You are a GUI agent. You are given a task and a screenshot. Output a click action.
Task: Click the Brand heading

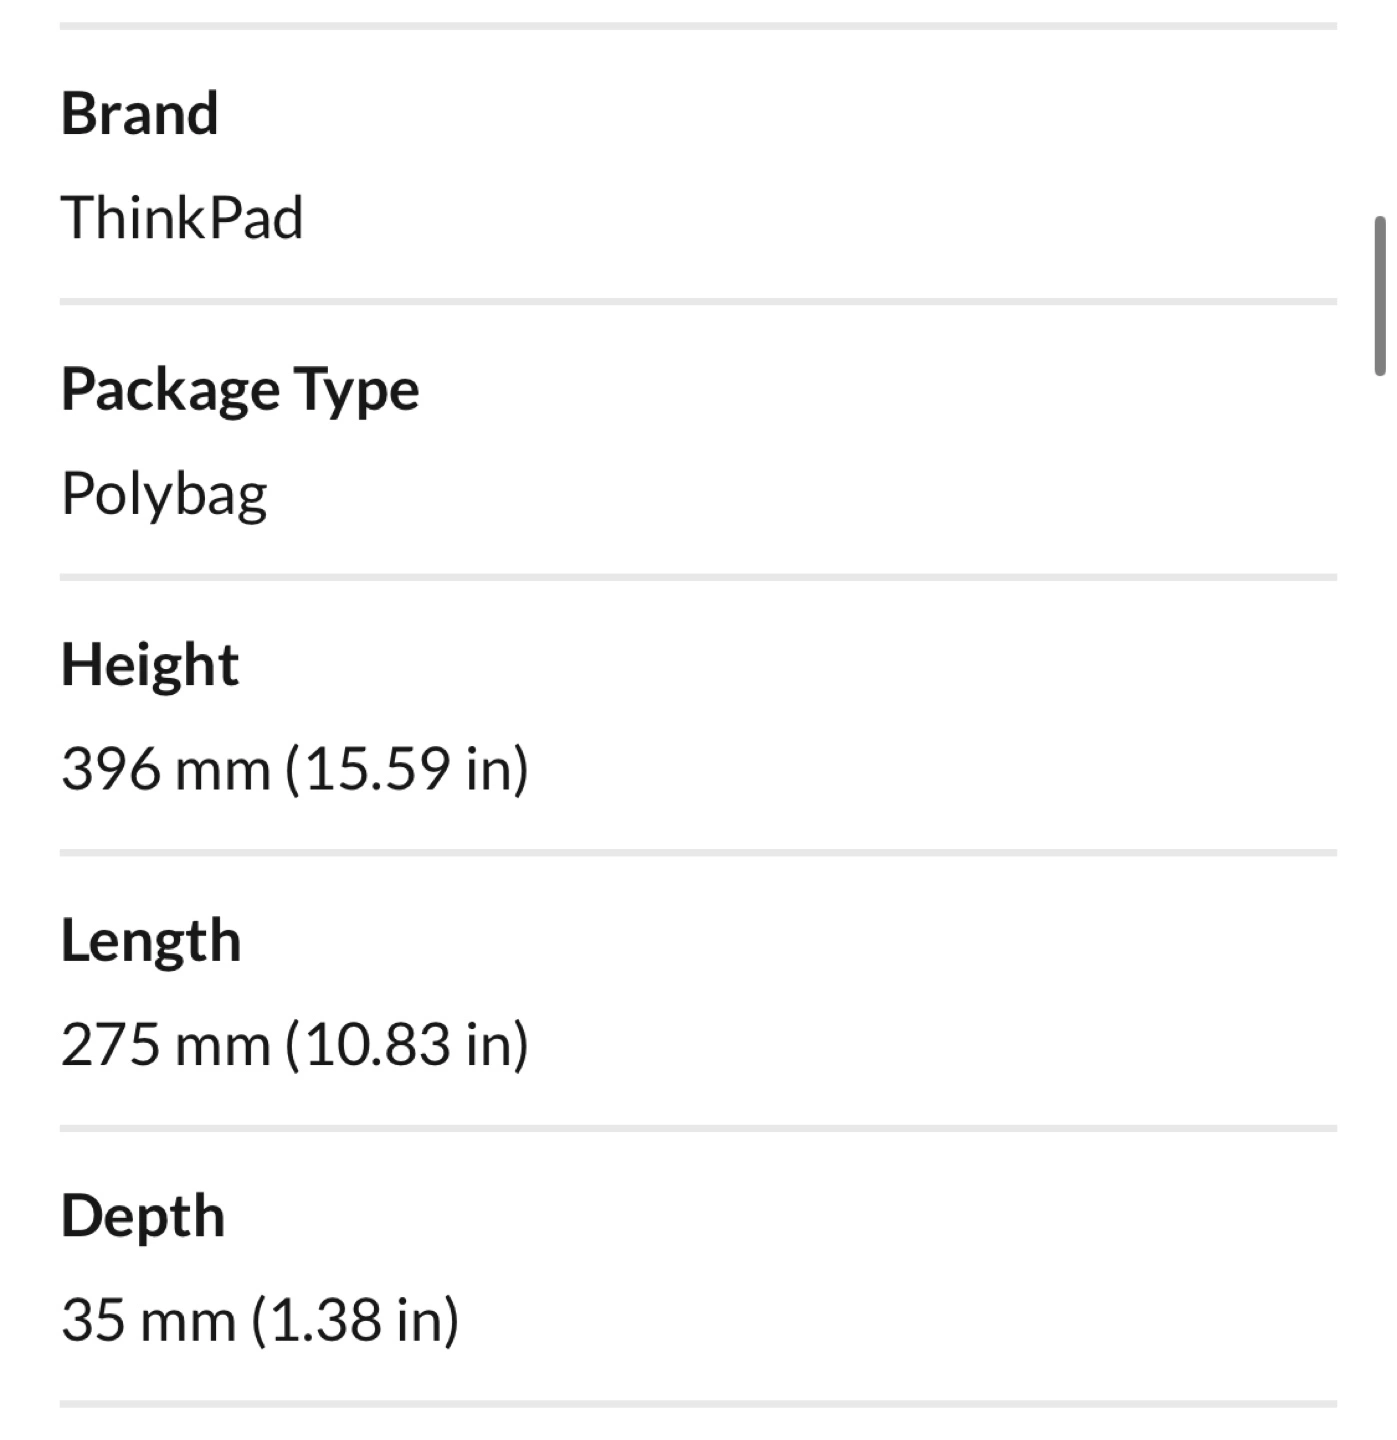(x=139, y=113)
